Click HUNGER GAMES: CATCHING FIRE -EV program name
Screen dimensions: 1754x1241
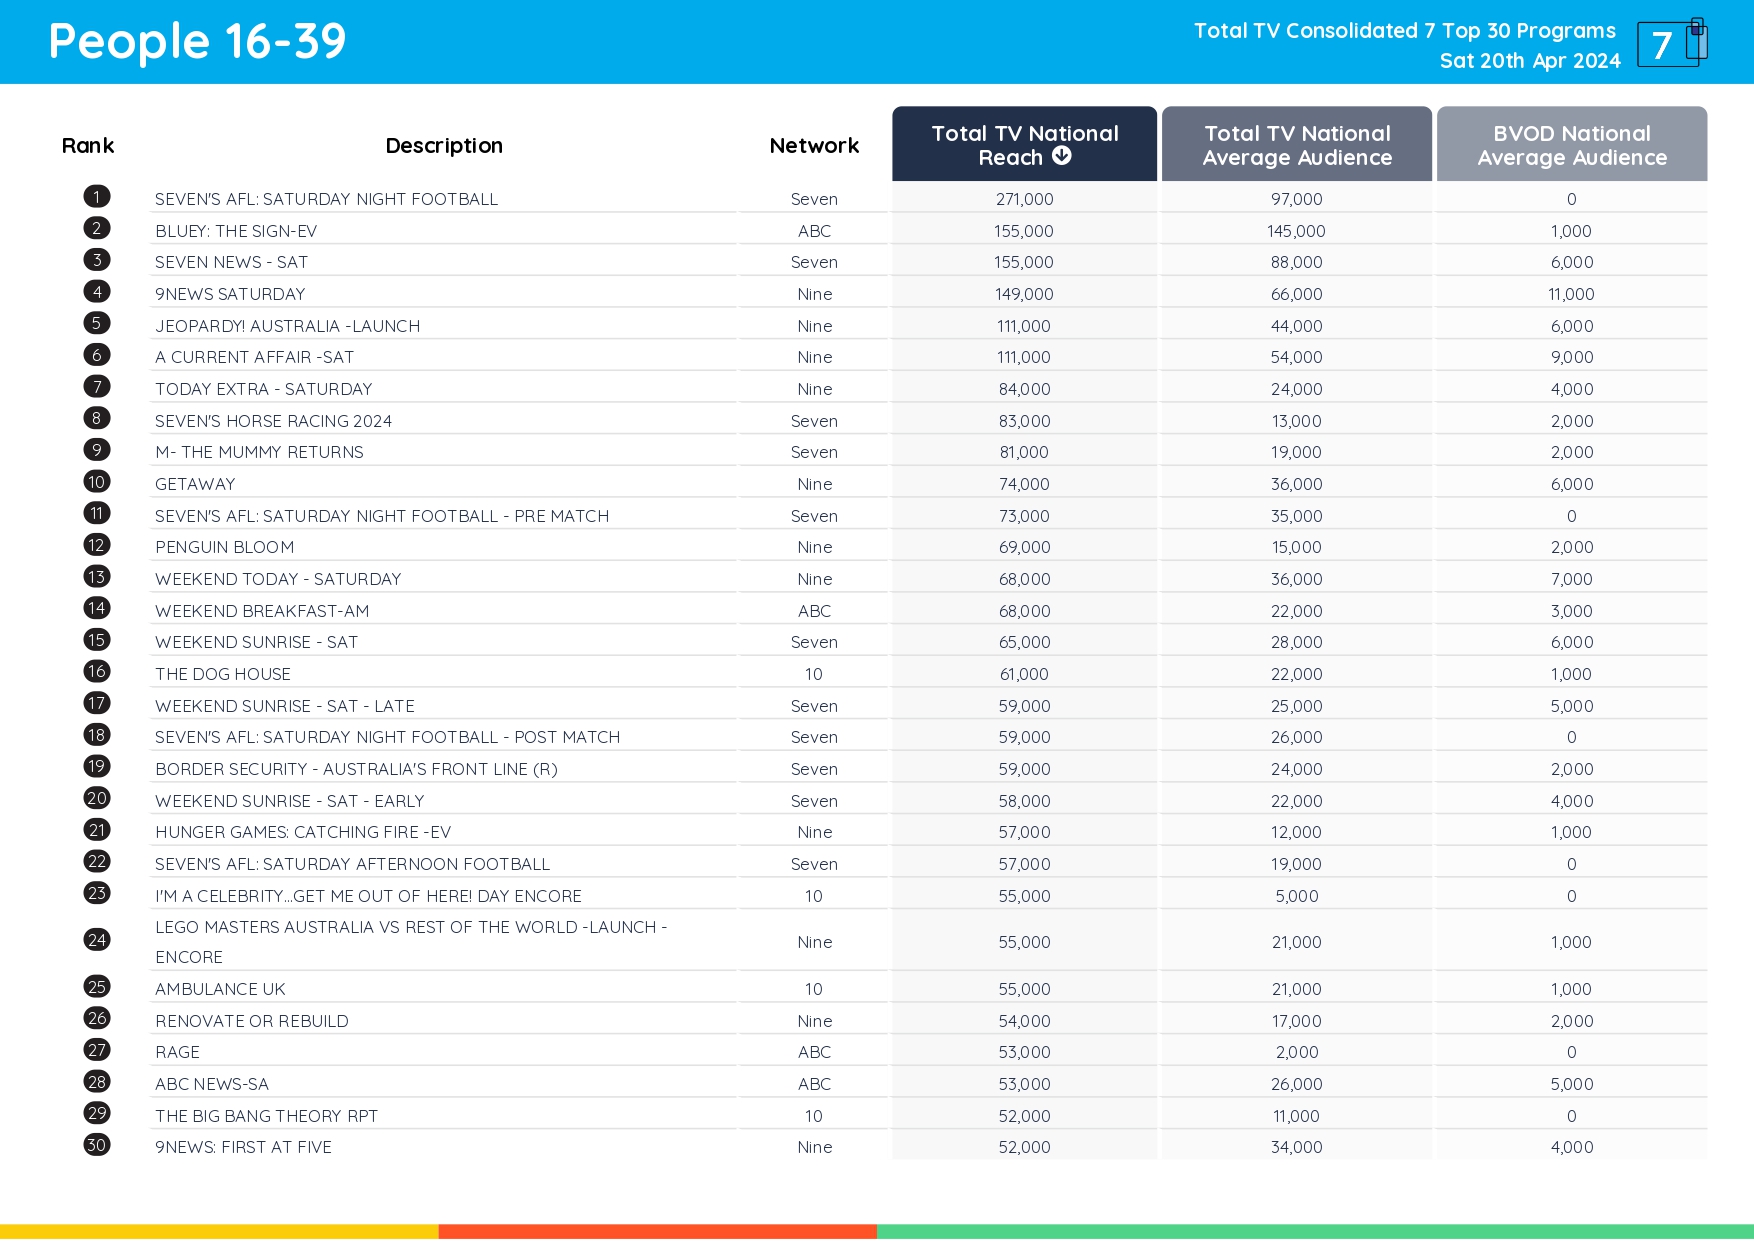click(x=303, y=833)
